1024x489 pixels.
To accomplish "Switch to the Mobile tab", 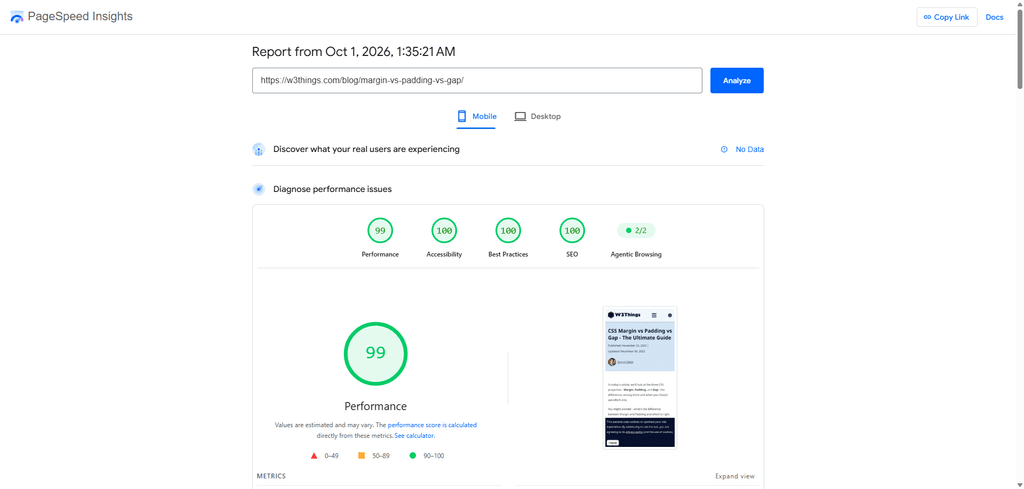I will point(476,116).
